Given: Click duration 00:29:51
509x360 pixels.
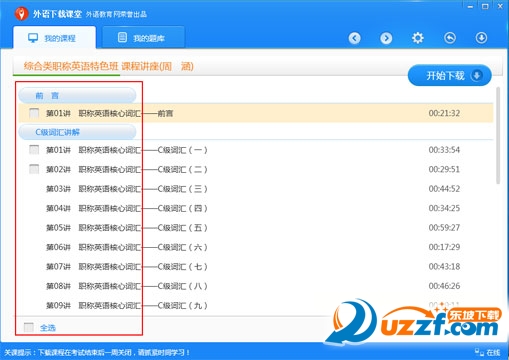Looking at the screenshot, I should pos(444,169).
